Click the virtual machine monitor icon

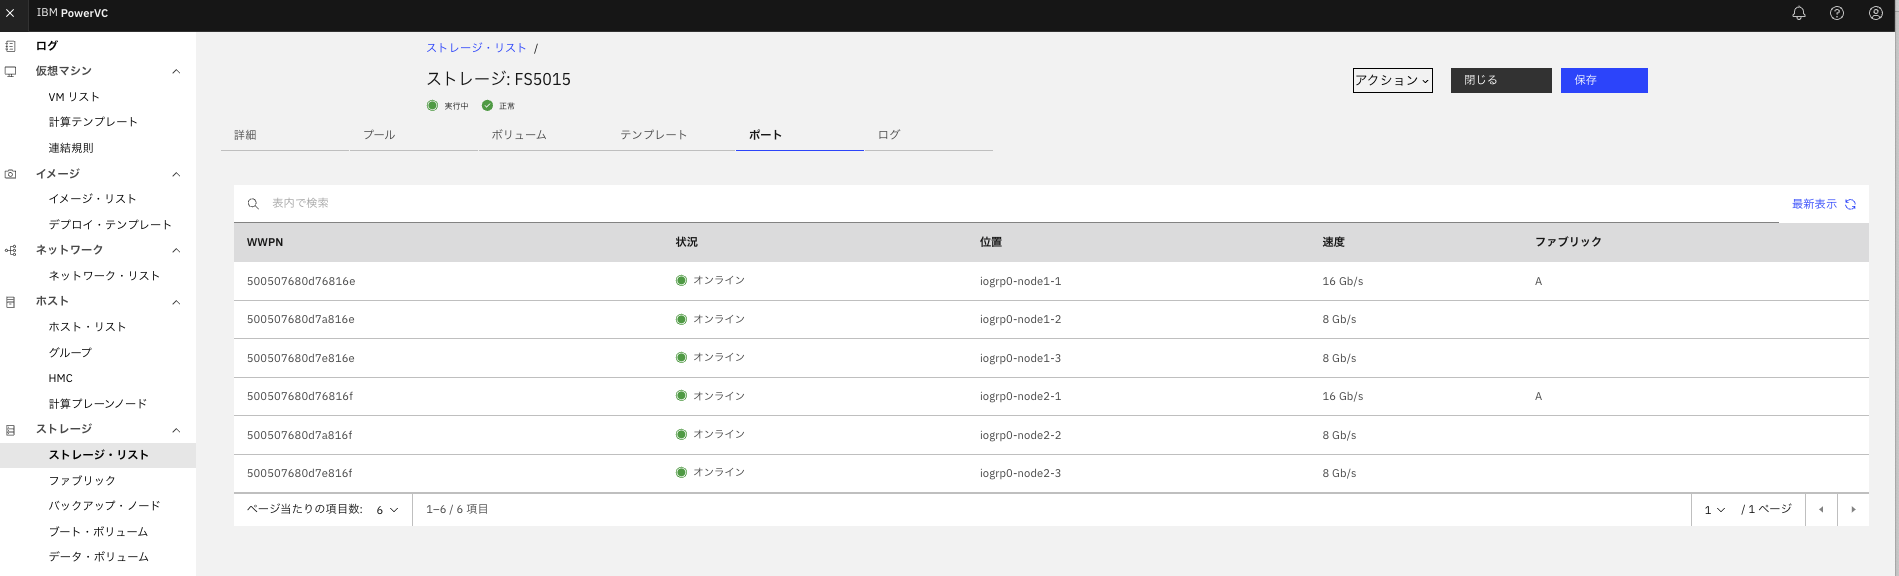click(x=10, y=71)
